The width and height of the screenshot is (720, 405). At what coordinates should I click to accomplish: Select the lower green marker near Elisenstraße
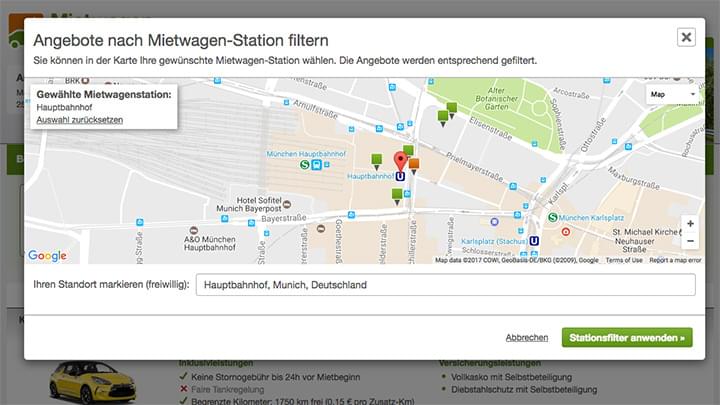443,118
